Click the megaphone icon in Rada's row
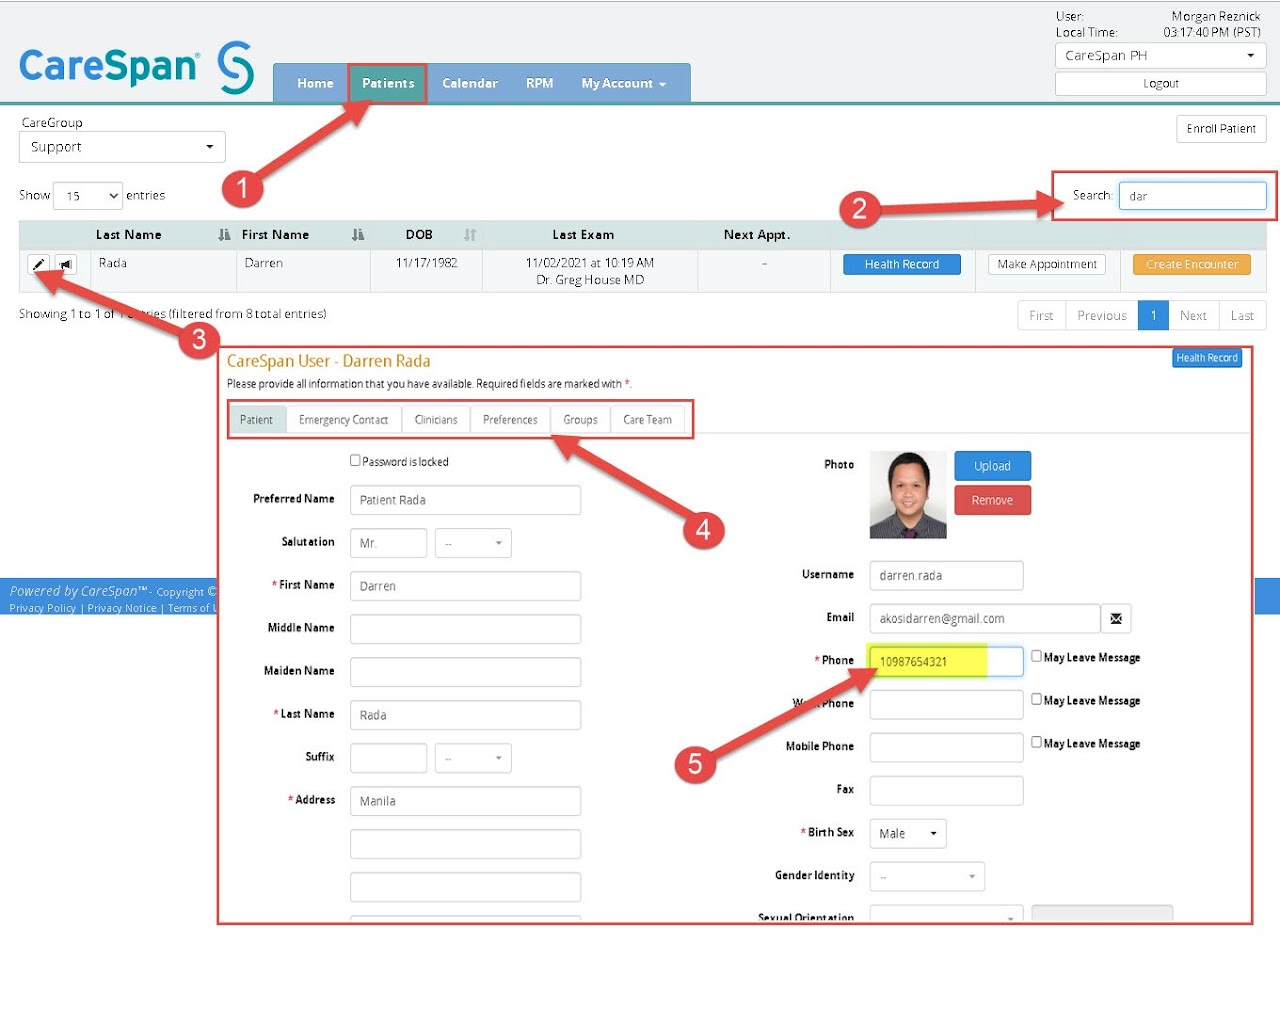Image resolution: width=1280 pixels, height=1024 pixels. pos(66,264)
